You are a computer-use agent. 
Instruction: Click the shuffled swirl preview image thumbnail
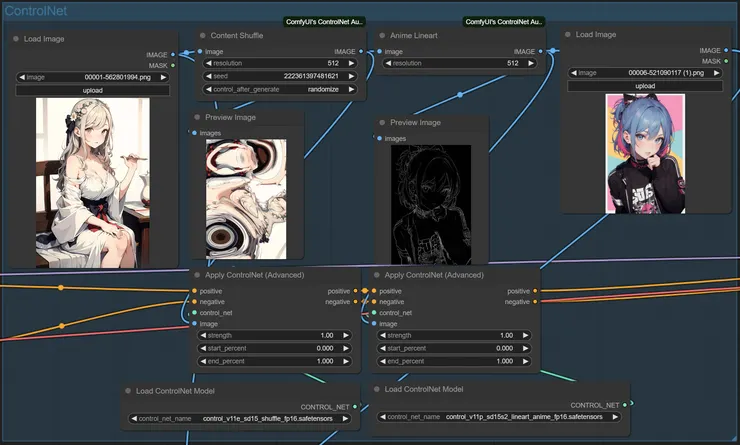[246, 198]
